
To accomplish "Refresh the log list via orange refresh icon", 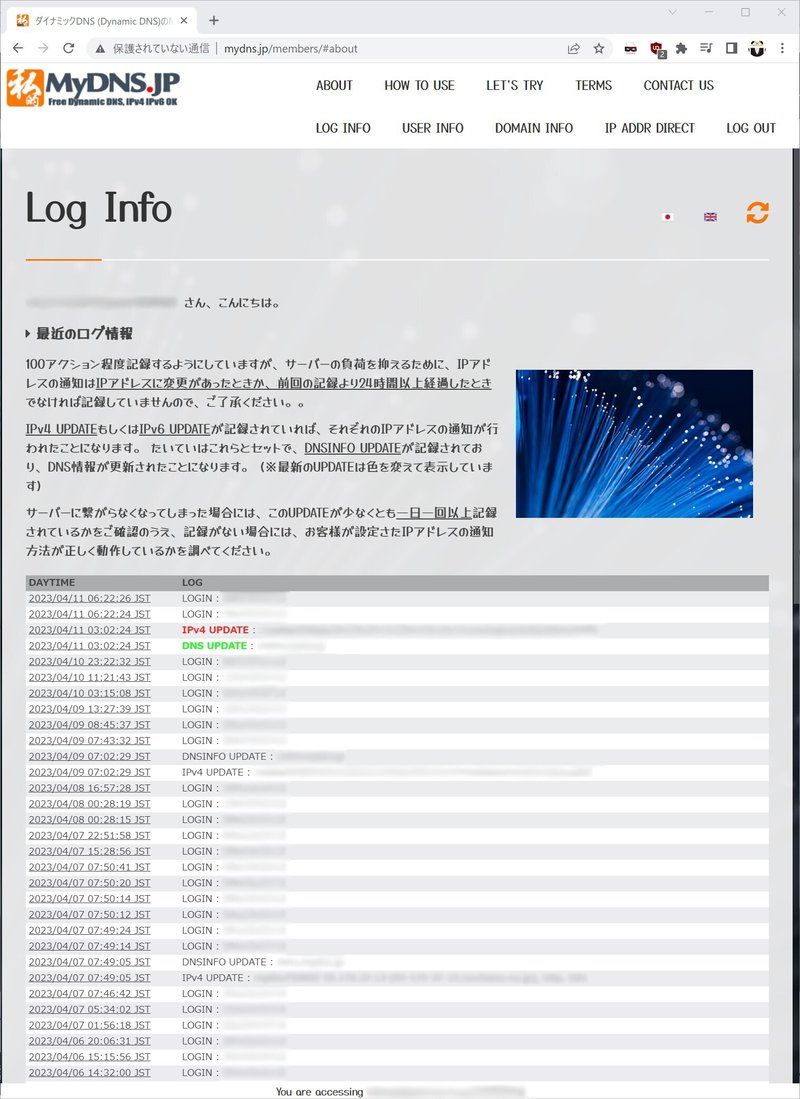I will [757, 212].
